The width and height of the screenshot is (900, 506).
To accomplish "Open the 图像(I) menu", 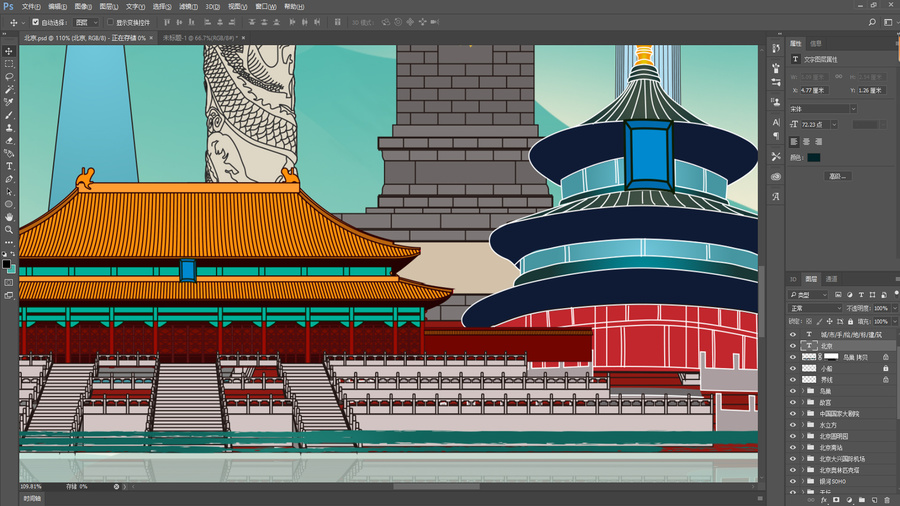I will coord(83,7).
